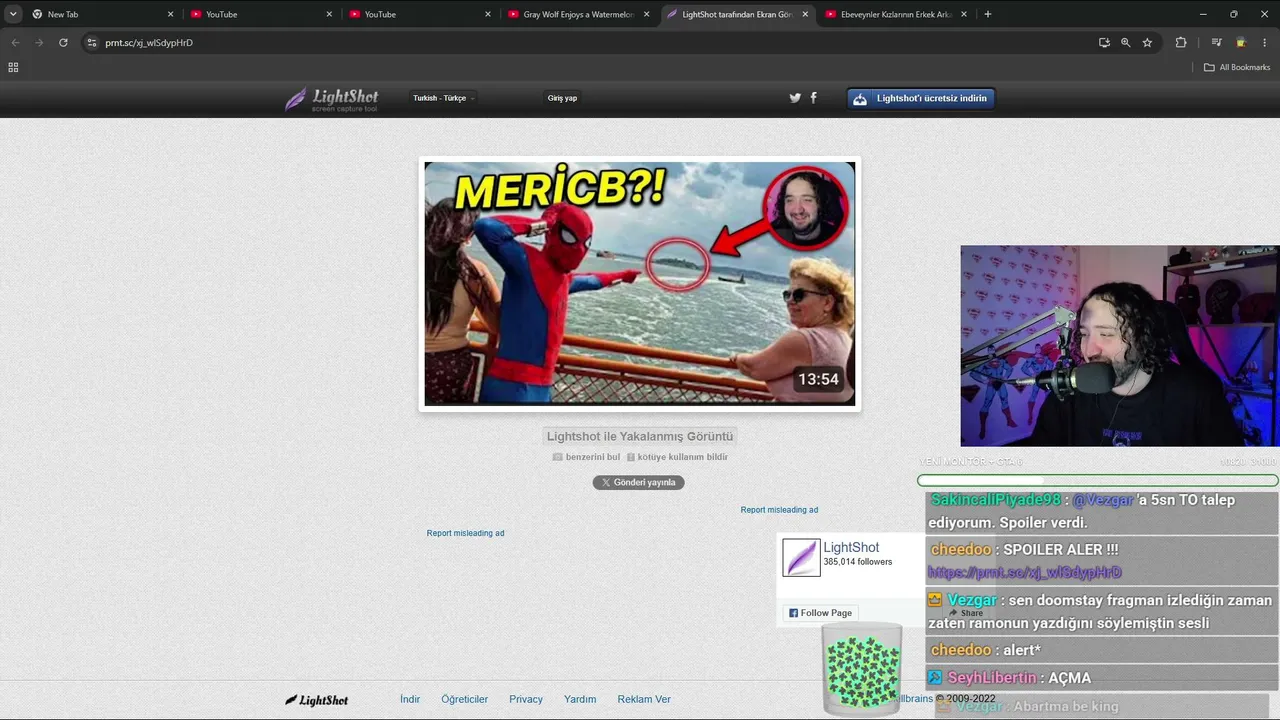The image size is (1280, 720).
Task: Close the Gray Wolf tab
Action: (x=646, y=14)
